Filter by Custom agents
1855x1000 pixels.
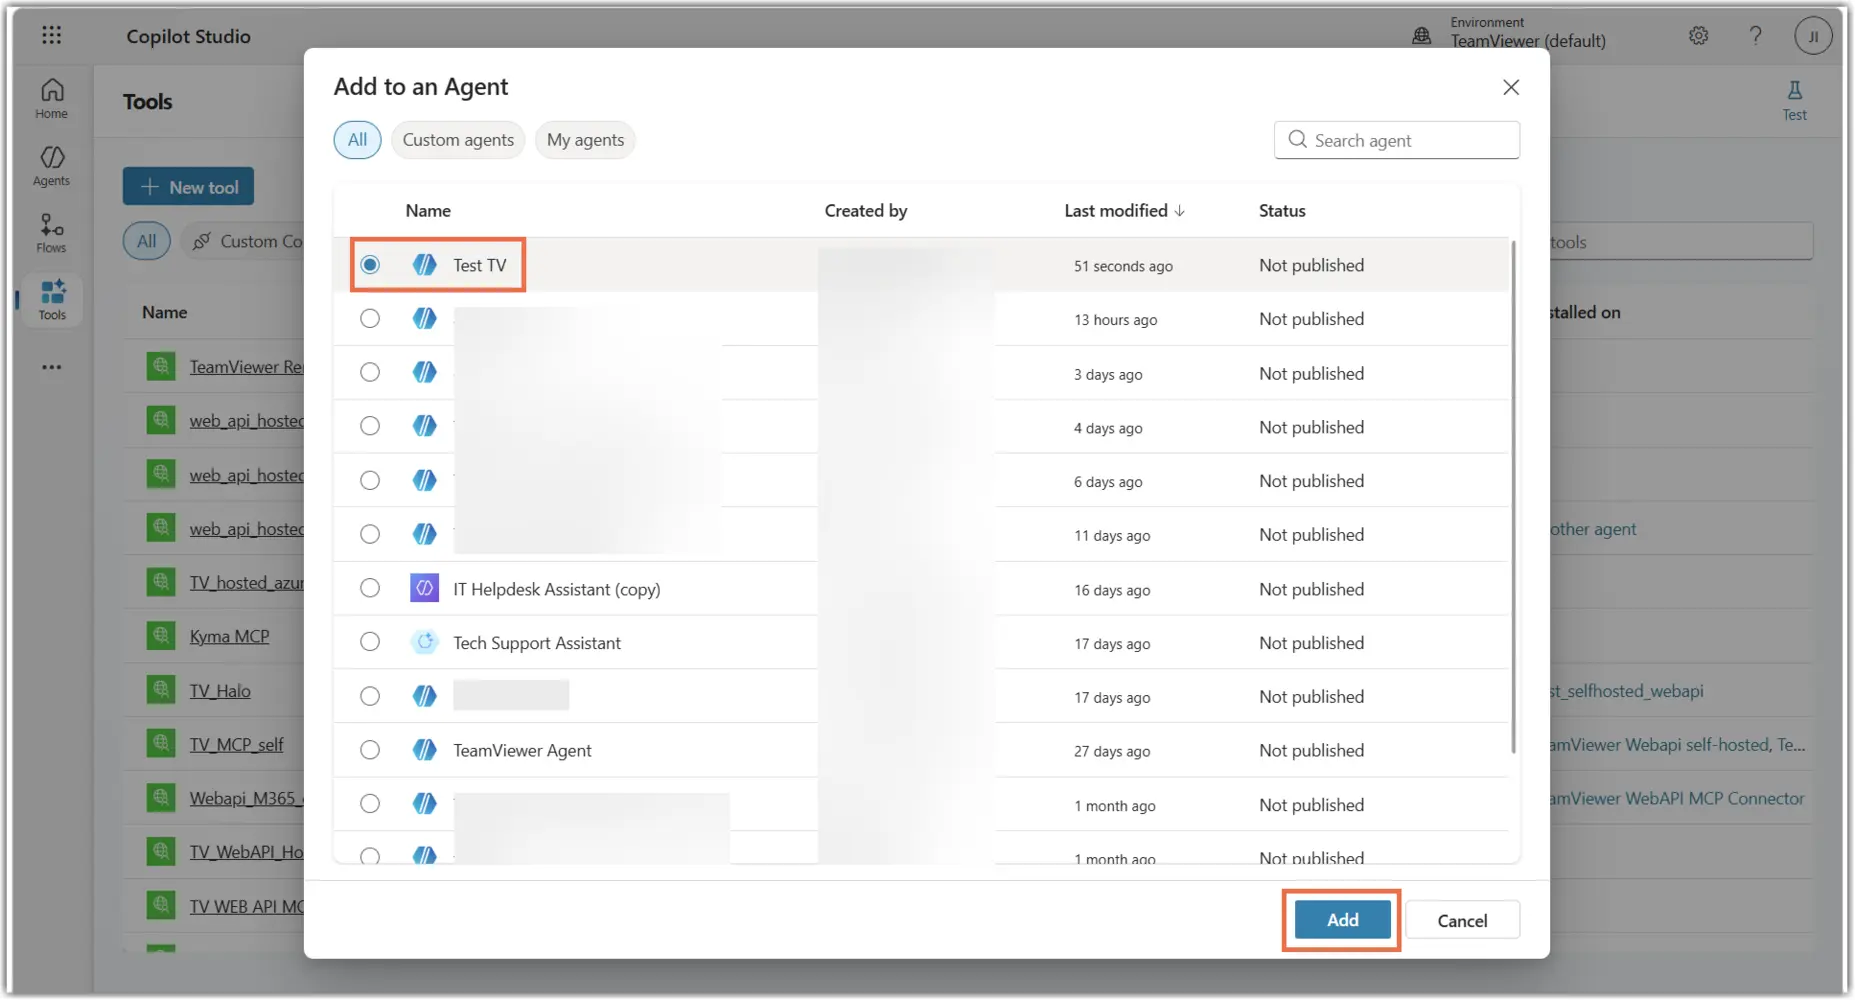pos(458,140)
